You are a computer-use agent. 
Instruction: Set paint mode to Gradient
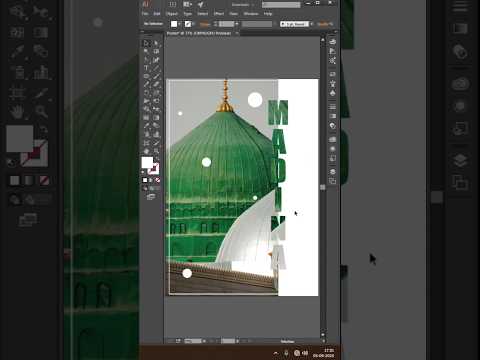151,180
